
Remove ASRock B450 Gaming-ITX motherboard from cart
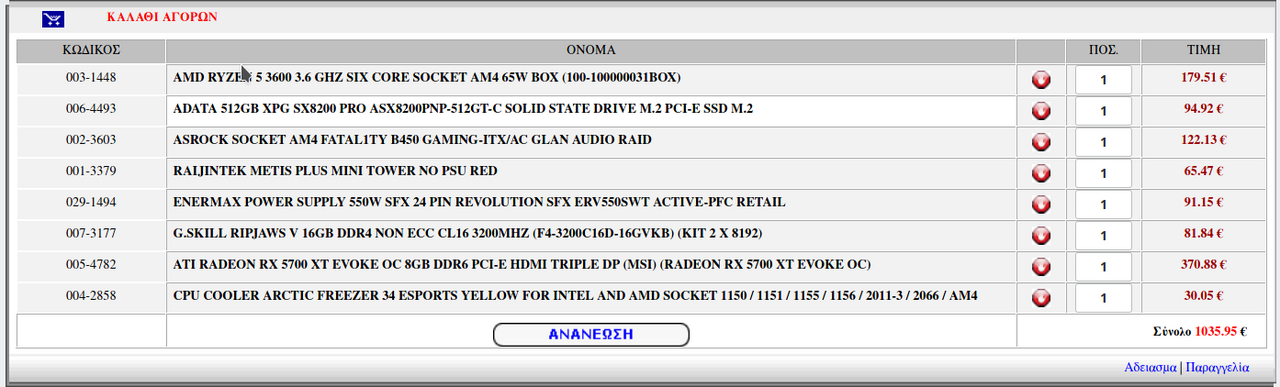(x=1041, y=142)
